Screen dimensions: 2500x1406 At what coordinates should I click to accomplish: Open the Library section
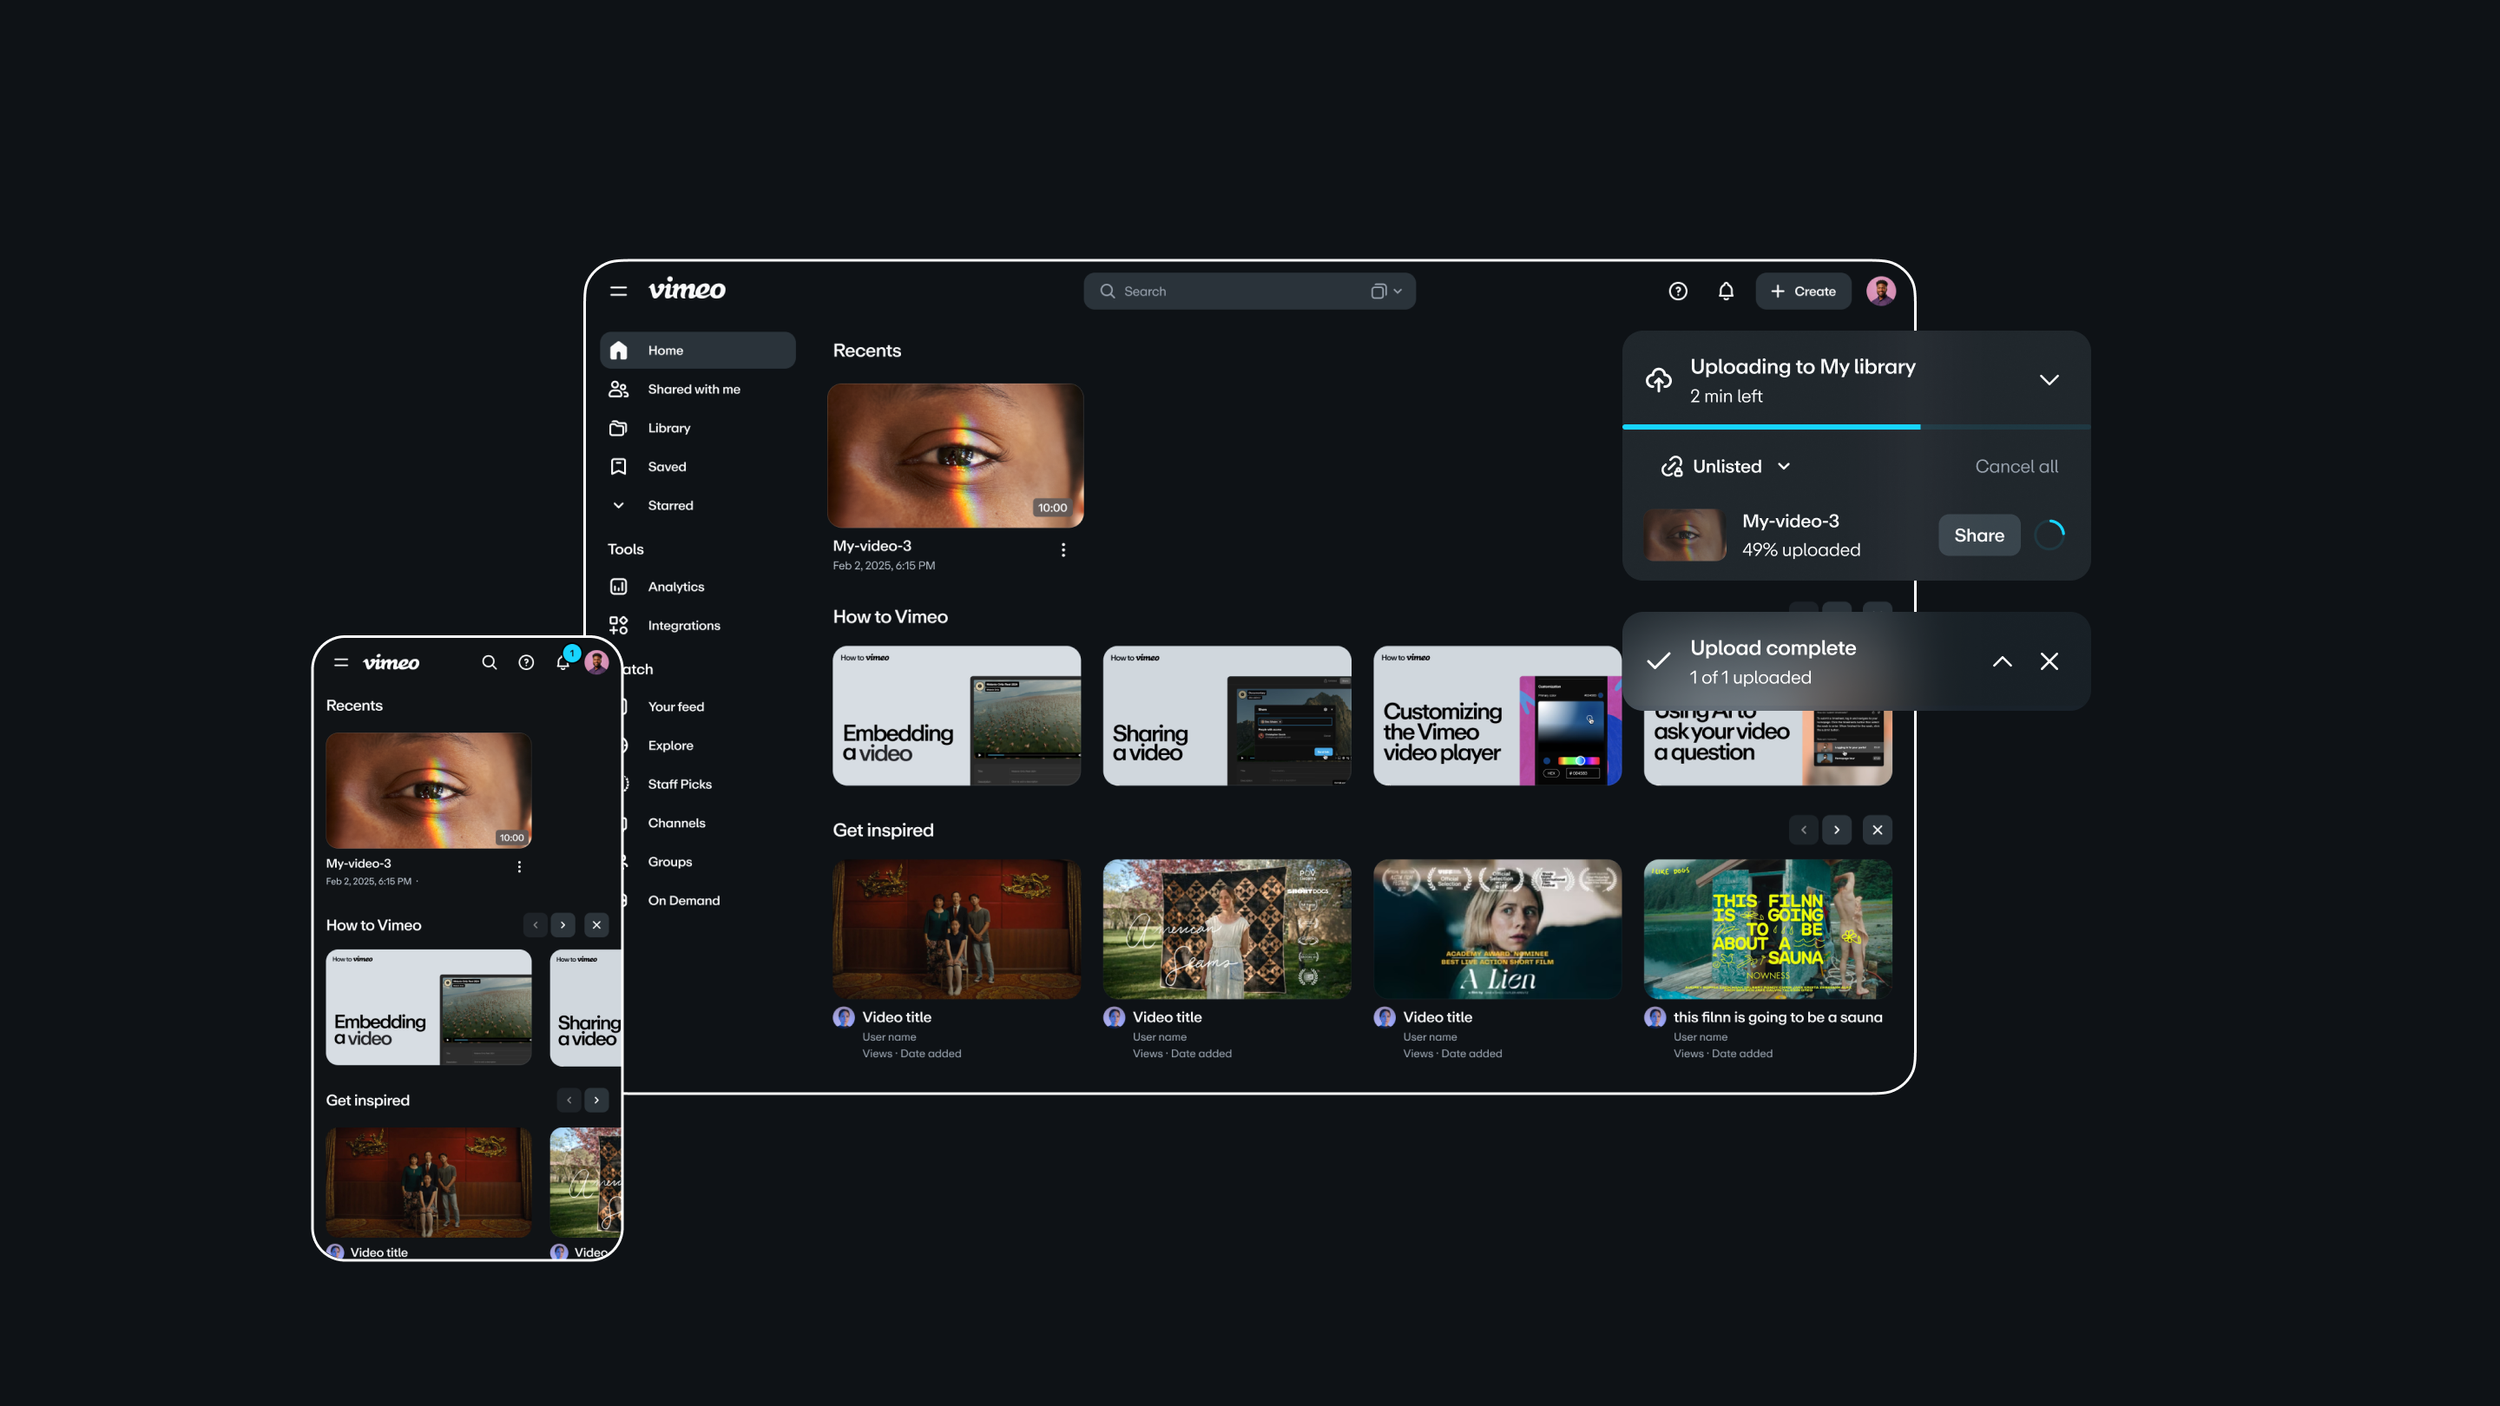668,427
